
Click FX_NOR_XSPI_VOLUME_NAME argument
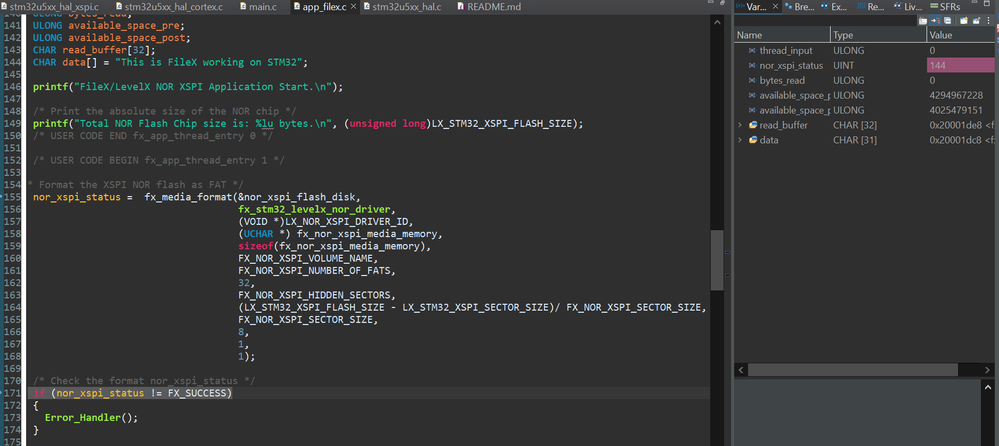click(x=308, y=258)
